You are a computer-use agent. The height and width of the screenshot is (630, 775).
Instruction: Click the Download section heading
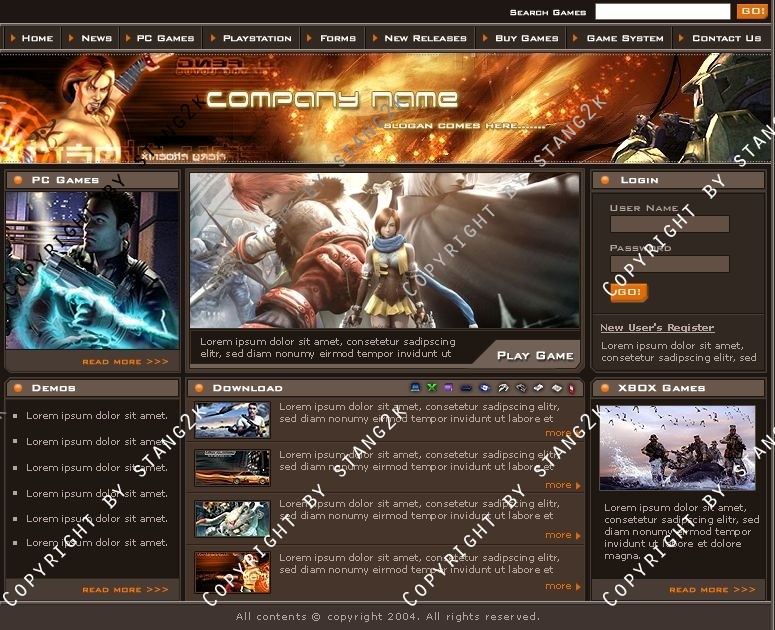tap(247, 388)
